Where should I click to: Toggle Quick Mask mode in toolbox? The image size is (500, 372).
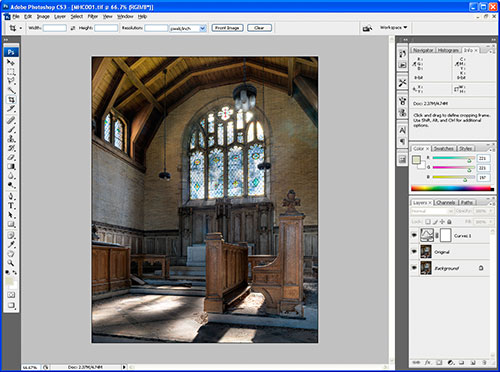[x=11, y=295]
